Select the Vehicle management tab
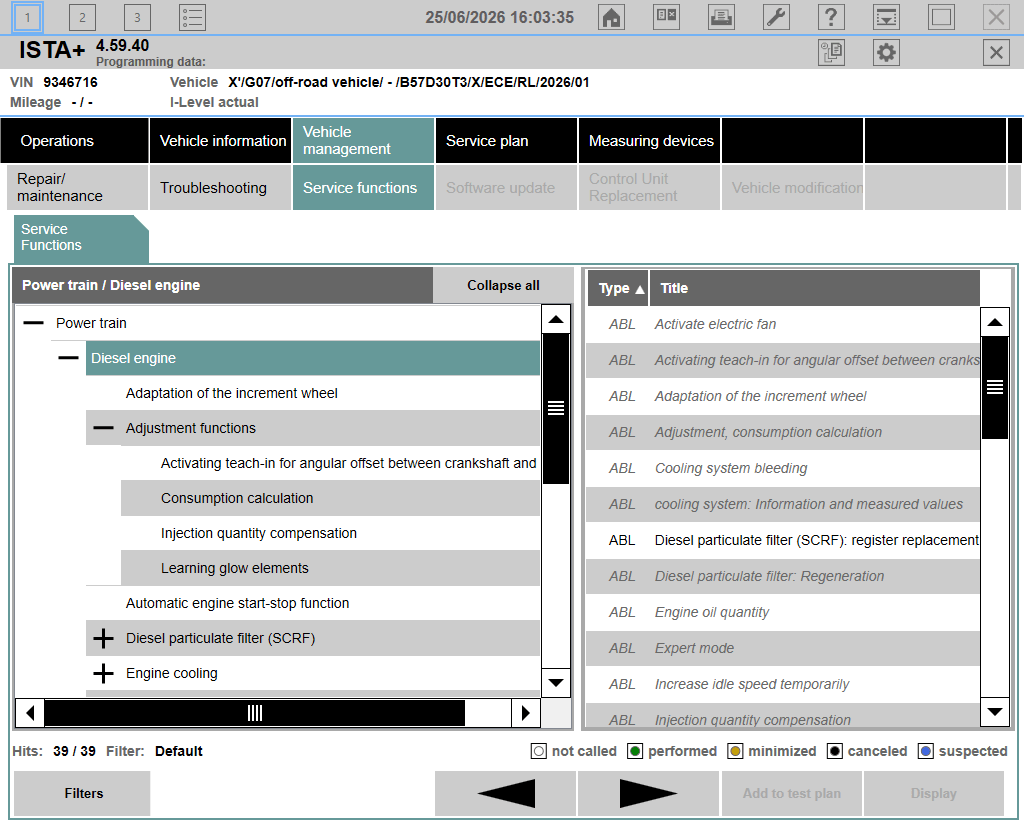Screen dimensions: 1024x823 (363, 140)
